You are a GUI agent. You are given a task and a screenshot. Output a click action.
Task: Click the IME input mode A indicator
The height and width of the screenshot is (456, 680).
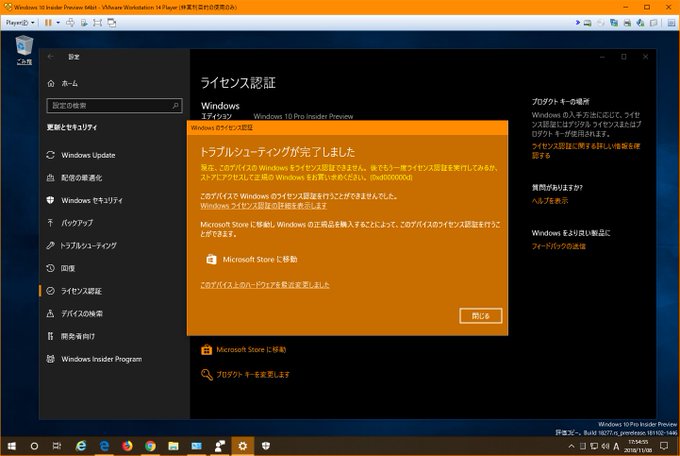[x=616, y=446]
